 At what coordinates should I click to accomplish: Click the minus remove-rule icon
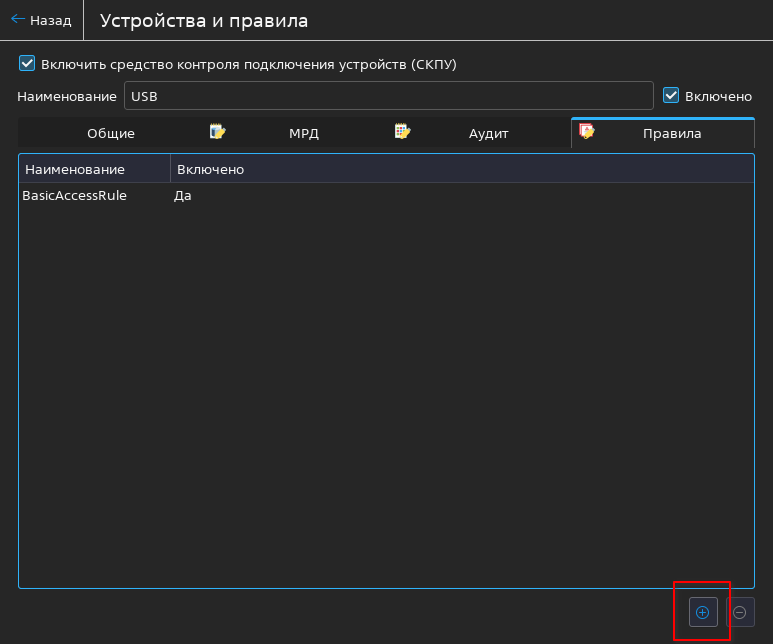pos(740,612)
